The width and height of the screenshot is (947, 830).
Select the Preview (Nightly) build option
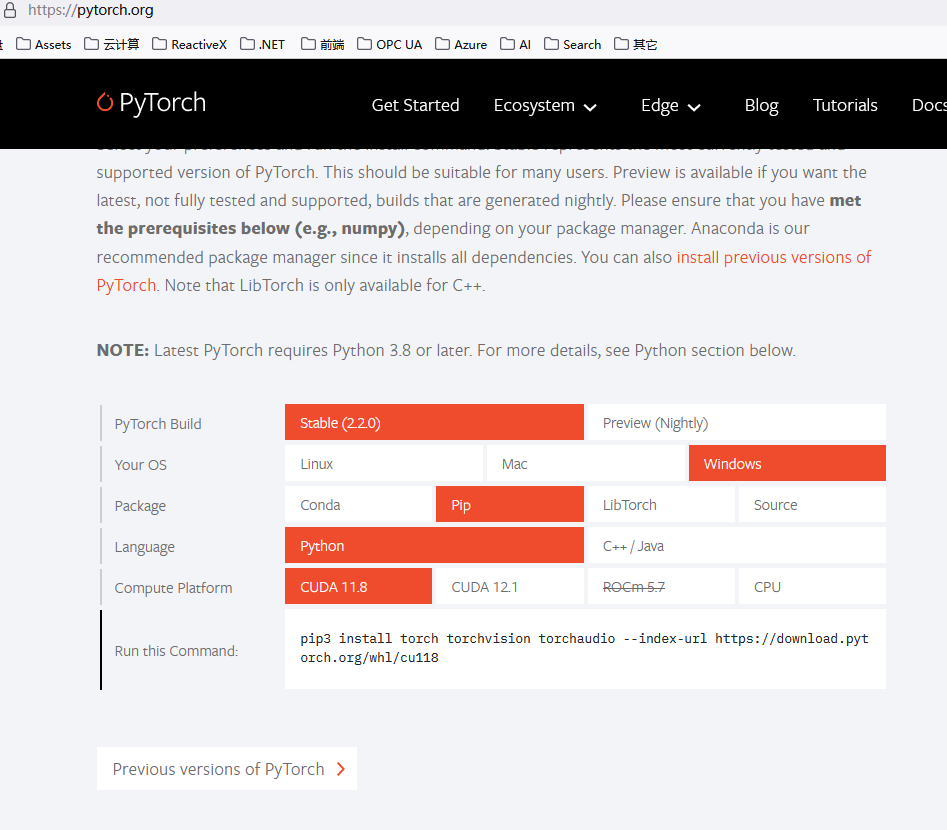click(x=736, y=422)
